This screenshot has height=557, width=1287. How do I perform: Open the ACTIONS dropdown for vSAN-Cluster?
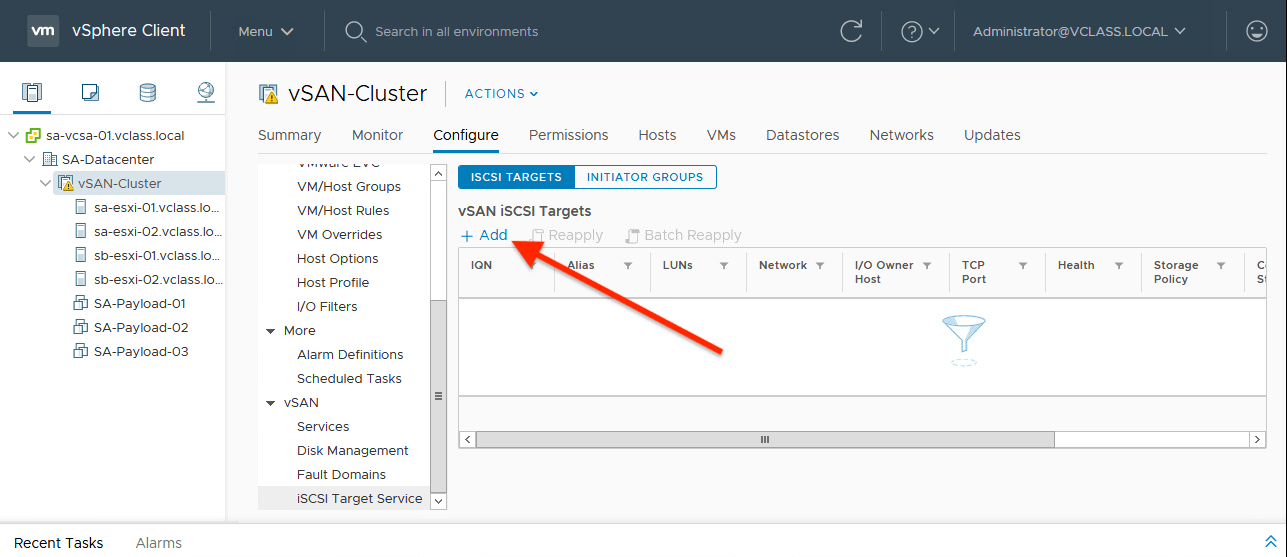[502, 93]
